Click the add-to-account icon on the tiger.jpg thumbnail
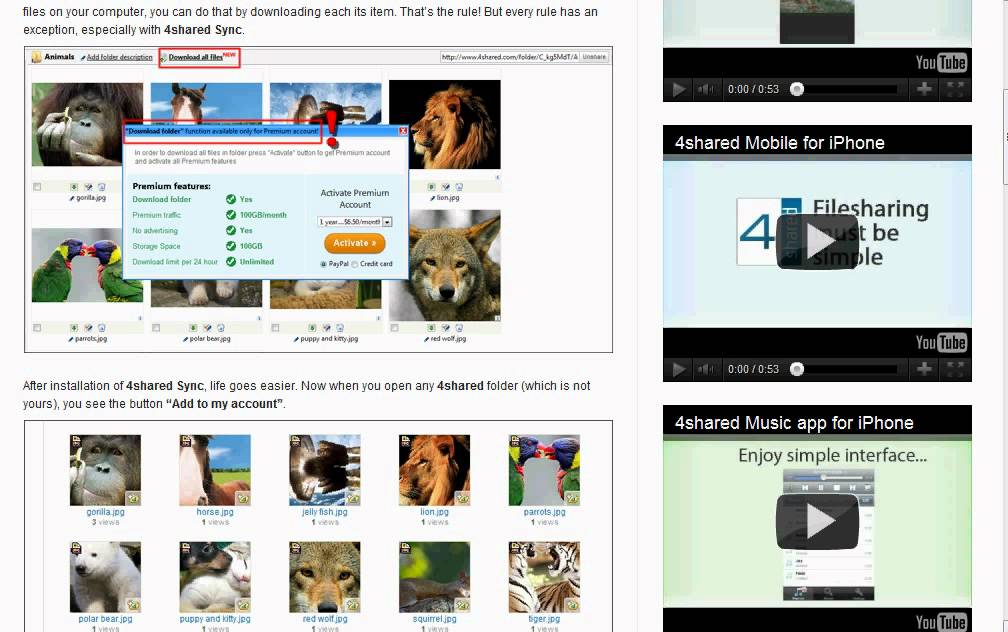Image resolution: width=1008 pixels, height=632 pixels. (572, 604)
